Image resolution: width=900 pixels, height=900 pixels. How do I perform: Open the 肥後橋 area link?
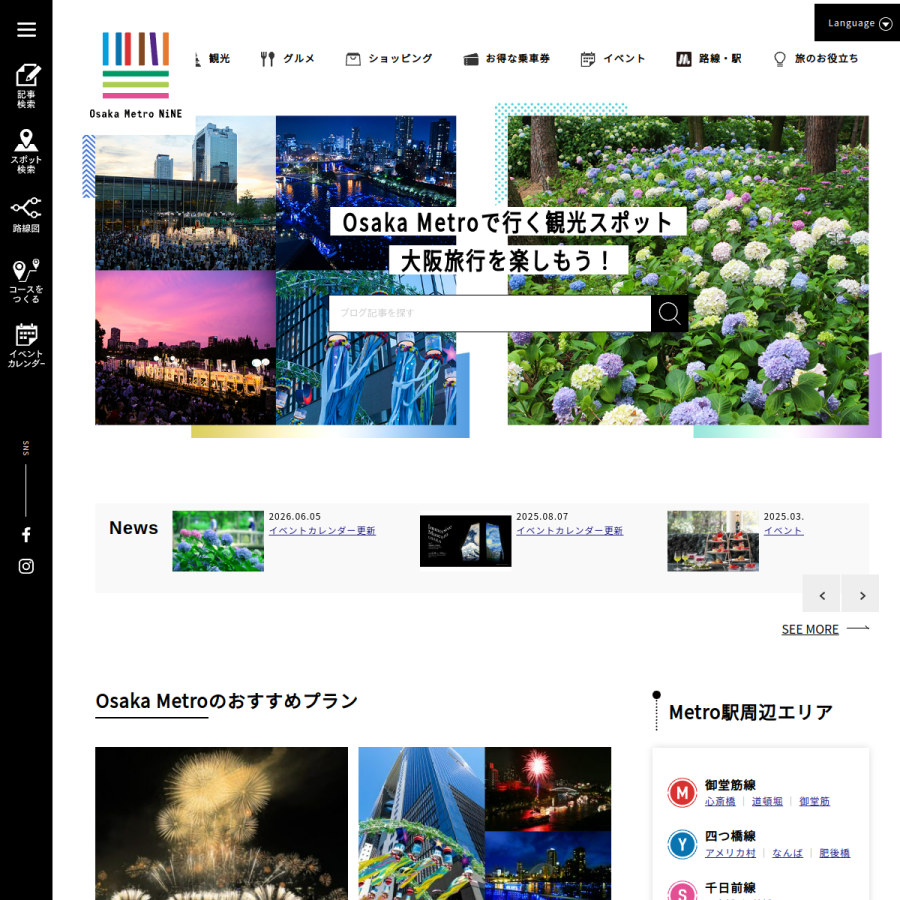point(834,853)
